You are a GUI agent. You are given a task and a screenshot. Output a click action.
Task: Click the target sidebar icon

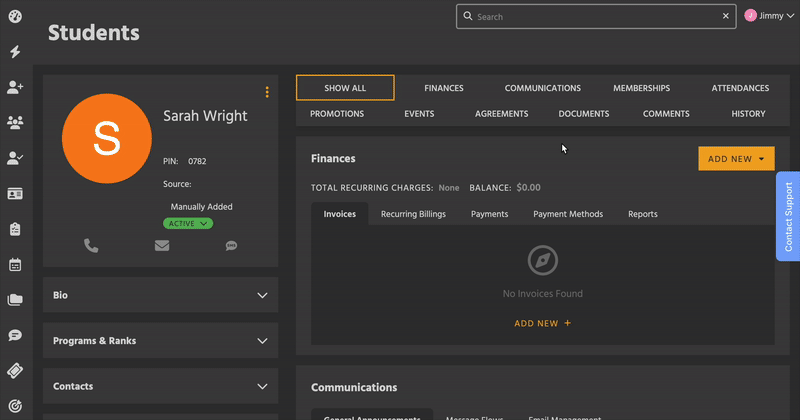tap(15, 406)
